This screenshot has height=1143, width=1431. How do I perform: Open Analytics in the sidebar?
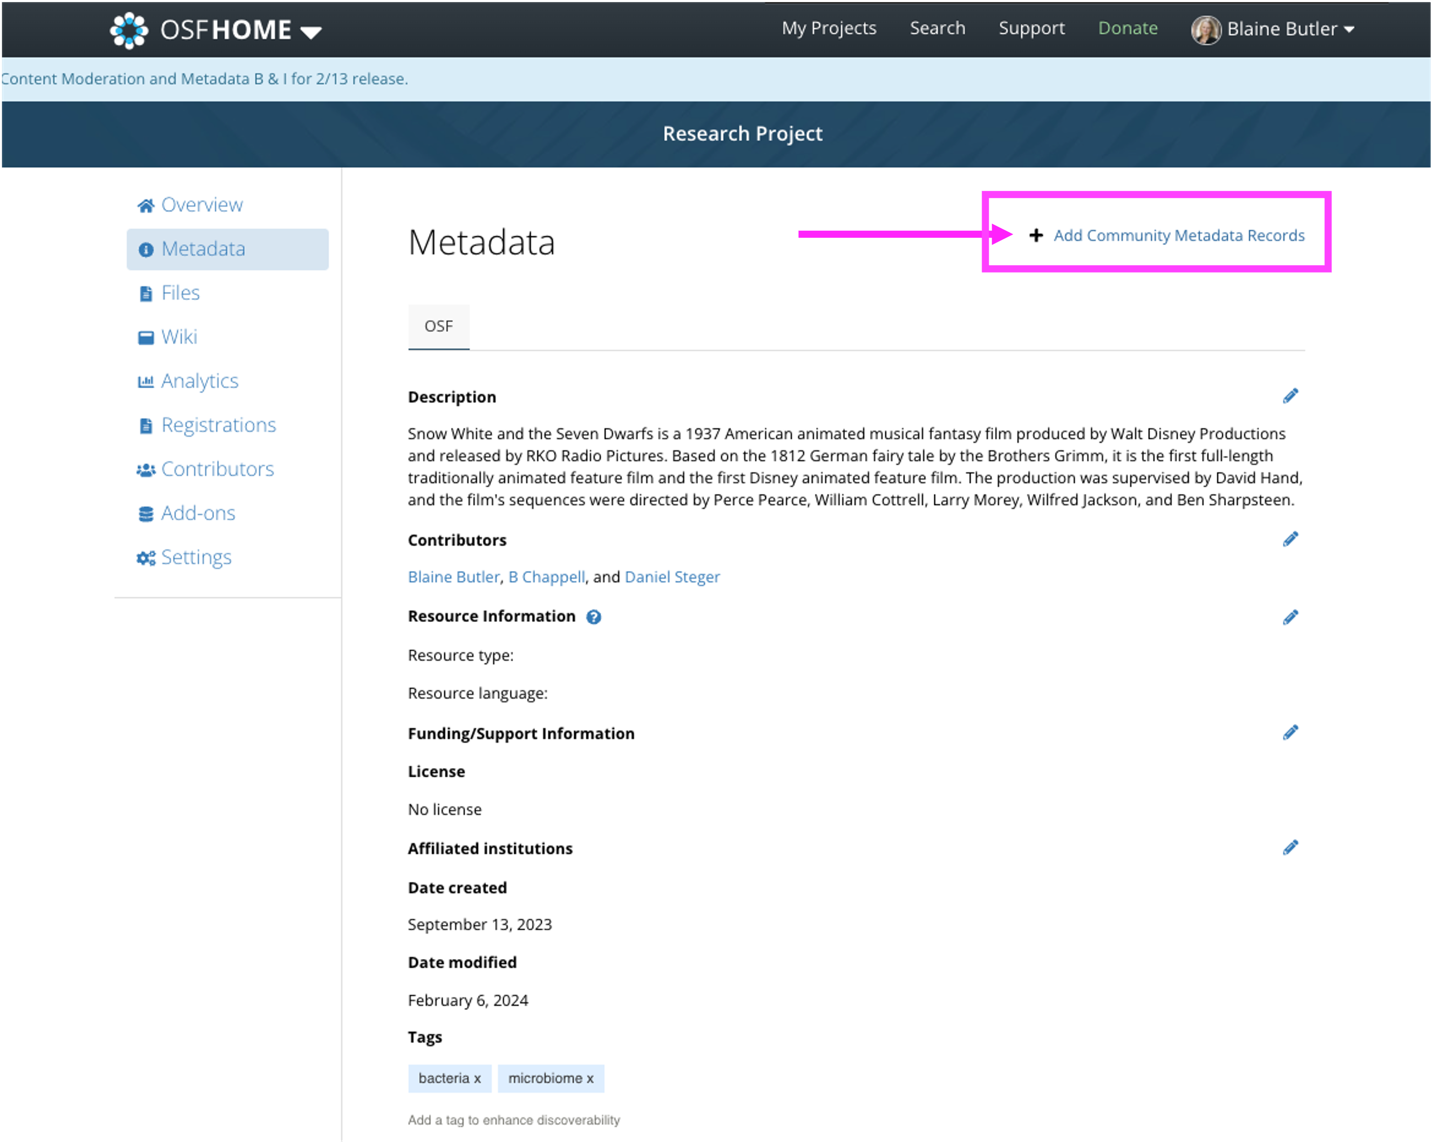click(200, 381)
